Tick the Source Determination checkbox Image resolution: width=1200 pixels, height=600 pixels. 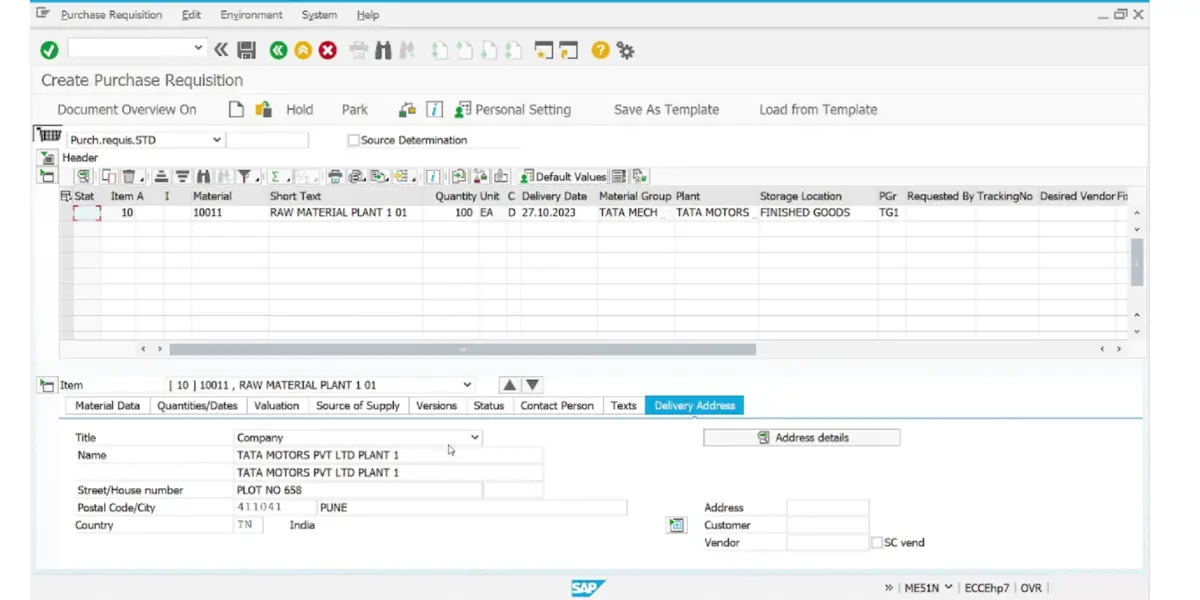(x=353, y=140)
